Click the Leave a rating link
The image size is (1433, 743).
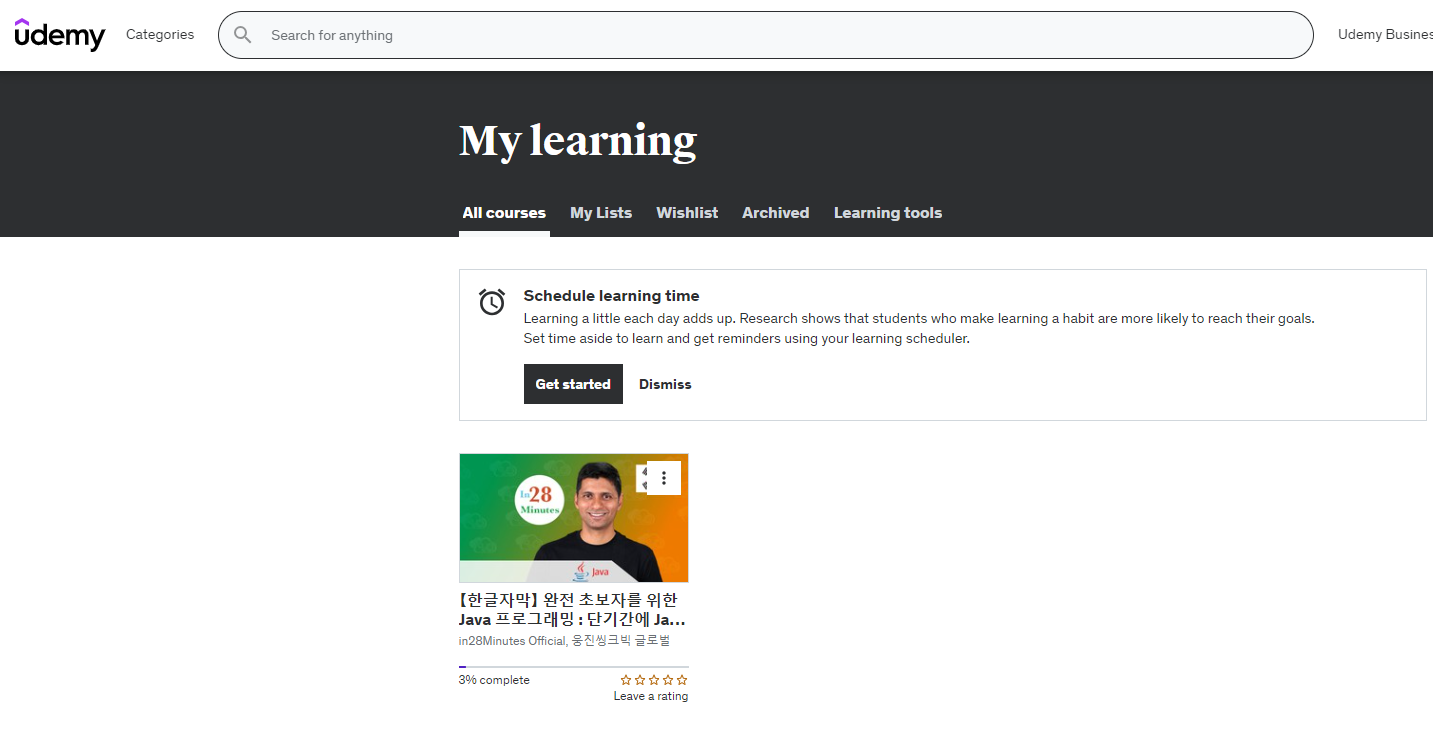point(651,696)
